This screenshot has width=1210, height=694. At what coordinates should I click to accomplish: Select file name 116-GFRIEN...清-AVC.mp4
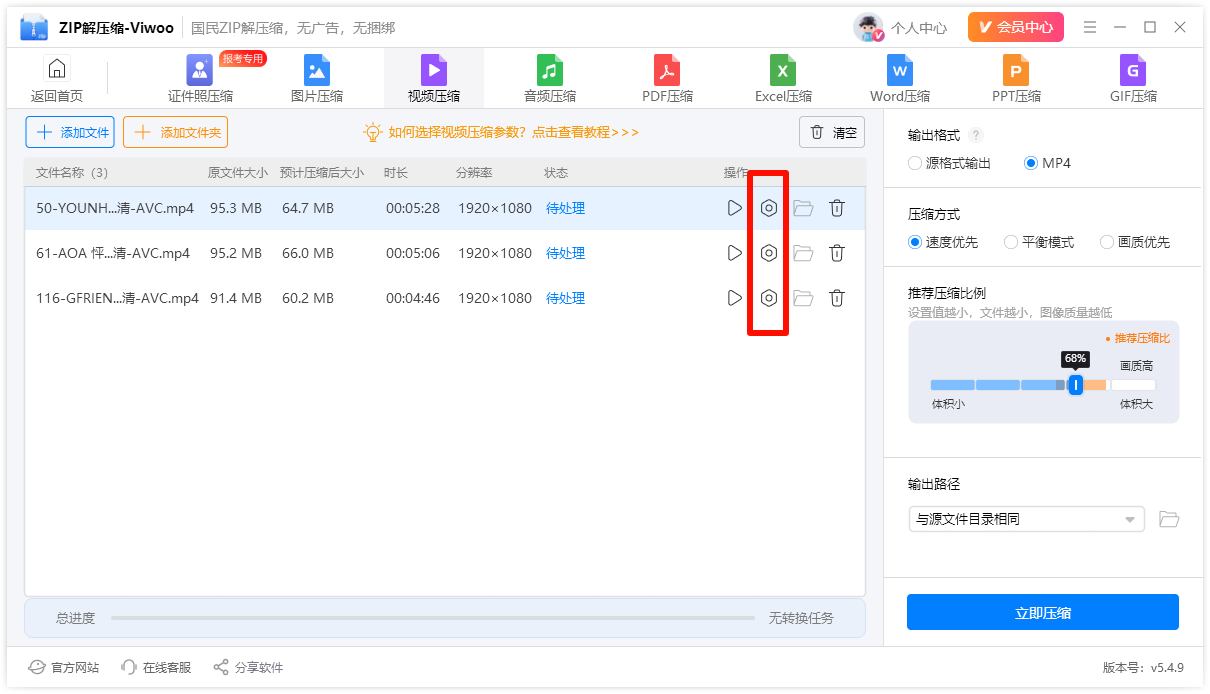click(x=117, y=298)
